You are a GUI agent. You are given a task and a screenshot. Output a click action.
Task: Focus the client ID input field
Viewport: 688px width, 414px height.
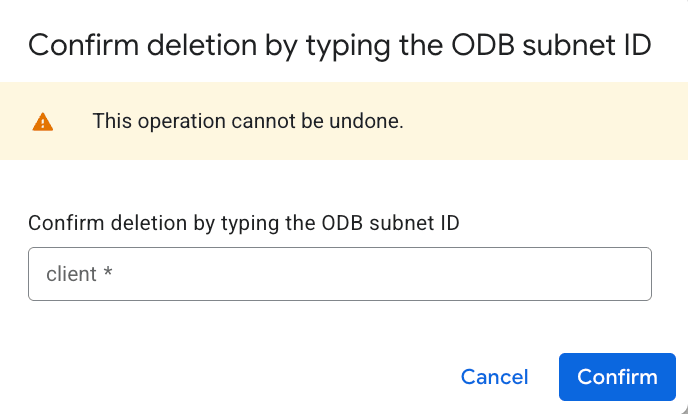pos(340,274)
